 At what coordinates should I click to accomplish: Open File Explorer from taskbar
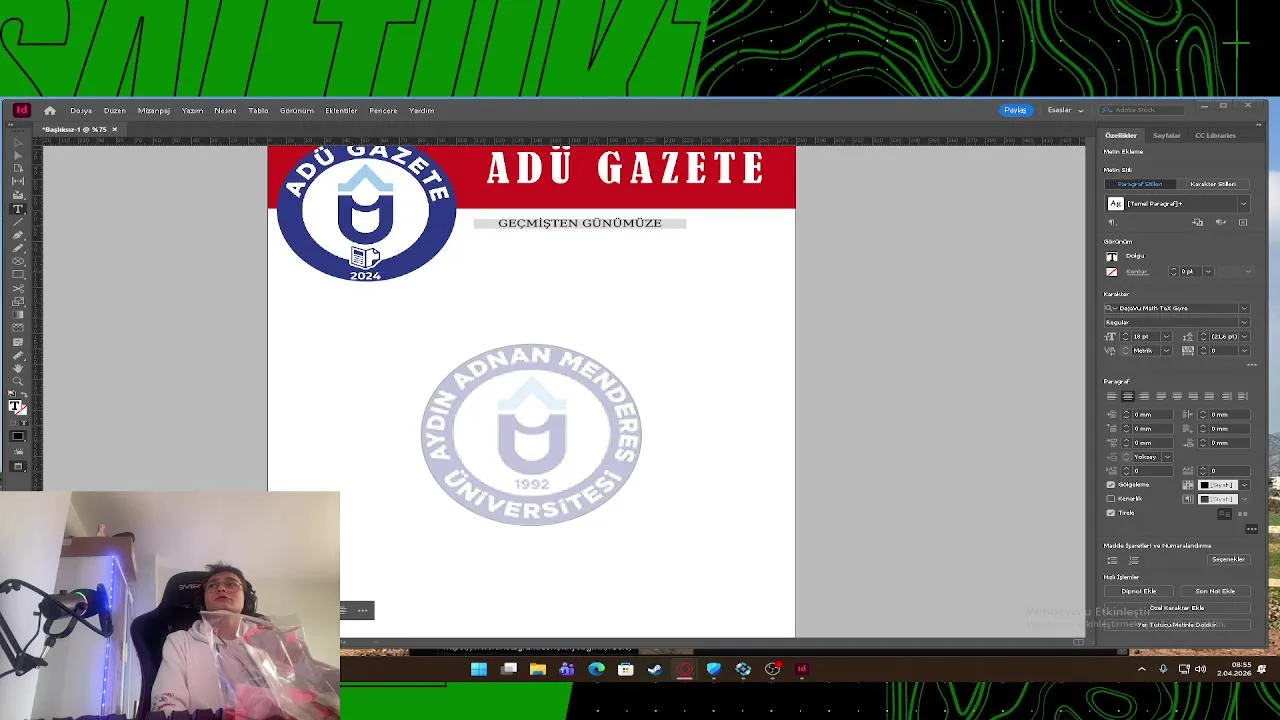pos(538,669)
